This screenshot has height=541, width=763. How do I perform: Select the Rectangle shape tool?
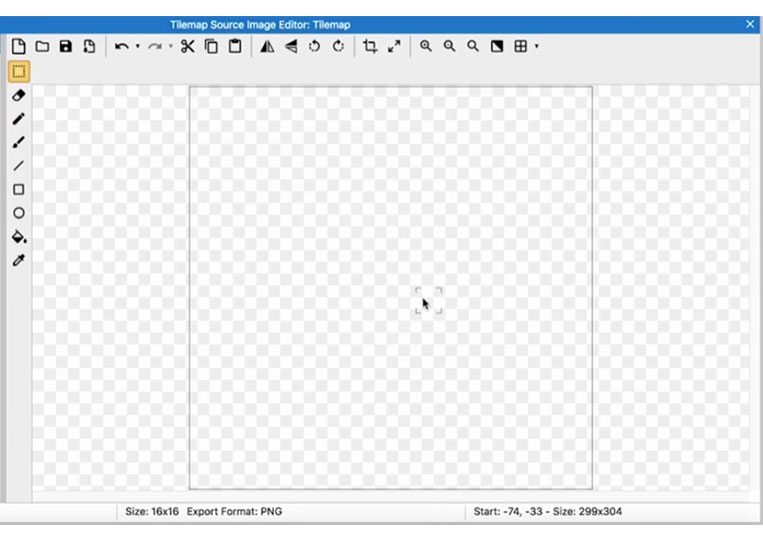click(18, 189)
